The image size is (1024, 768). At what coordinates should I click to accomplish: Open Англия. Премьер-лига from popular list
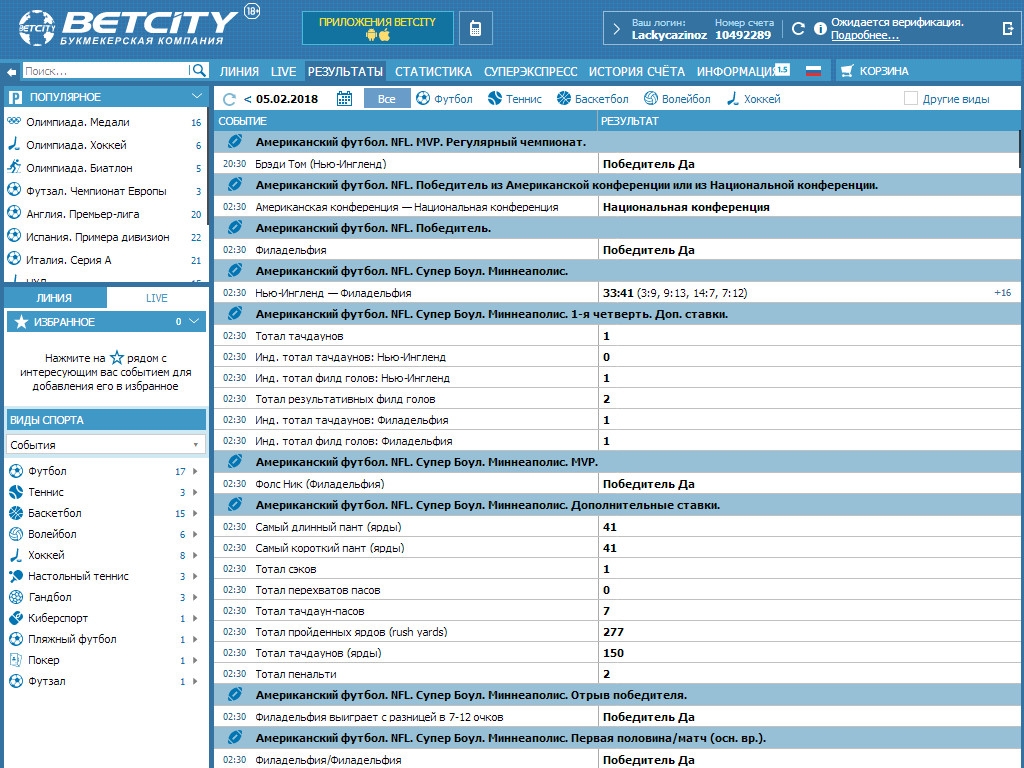83,214
